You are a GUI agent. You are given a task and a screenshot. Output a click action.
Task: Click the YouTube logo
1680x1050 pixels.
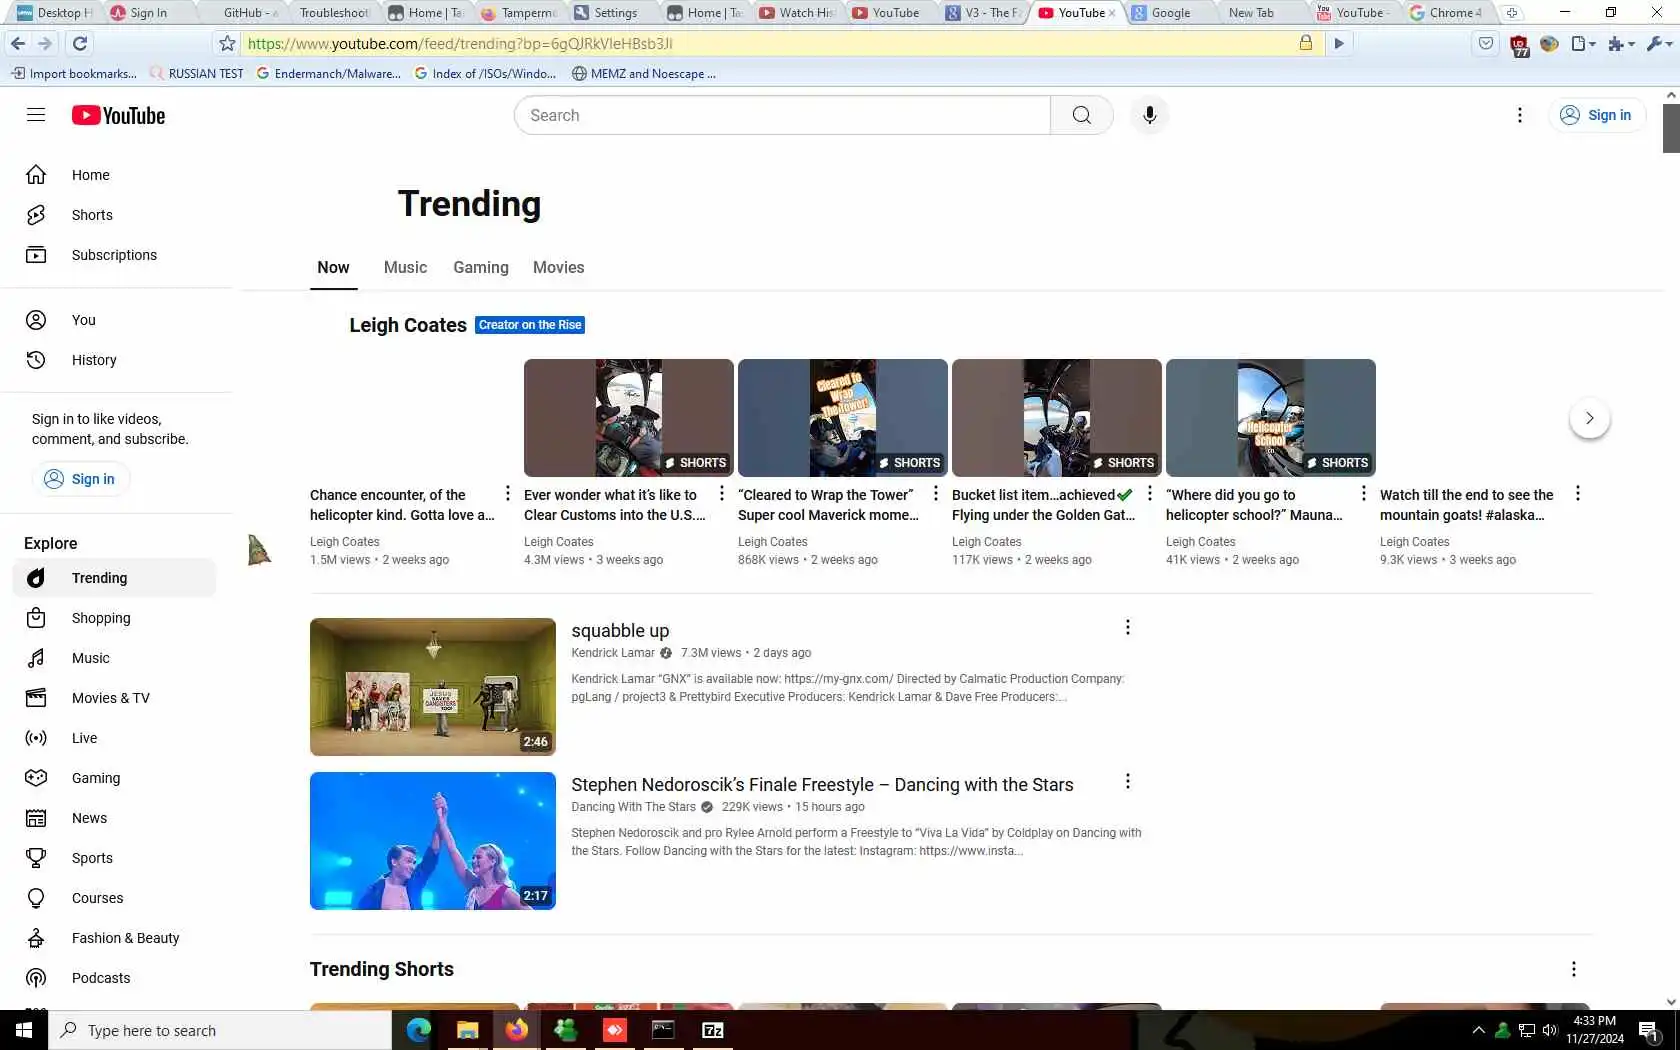point(118,115)
